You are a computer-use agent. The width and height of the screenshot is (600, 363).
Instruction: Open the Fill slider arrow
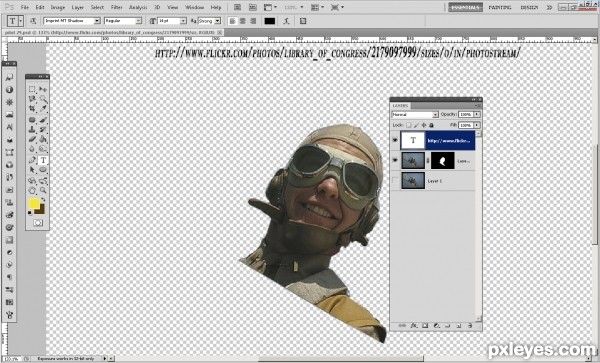tap(477, 125)
